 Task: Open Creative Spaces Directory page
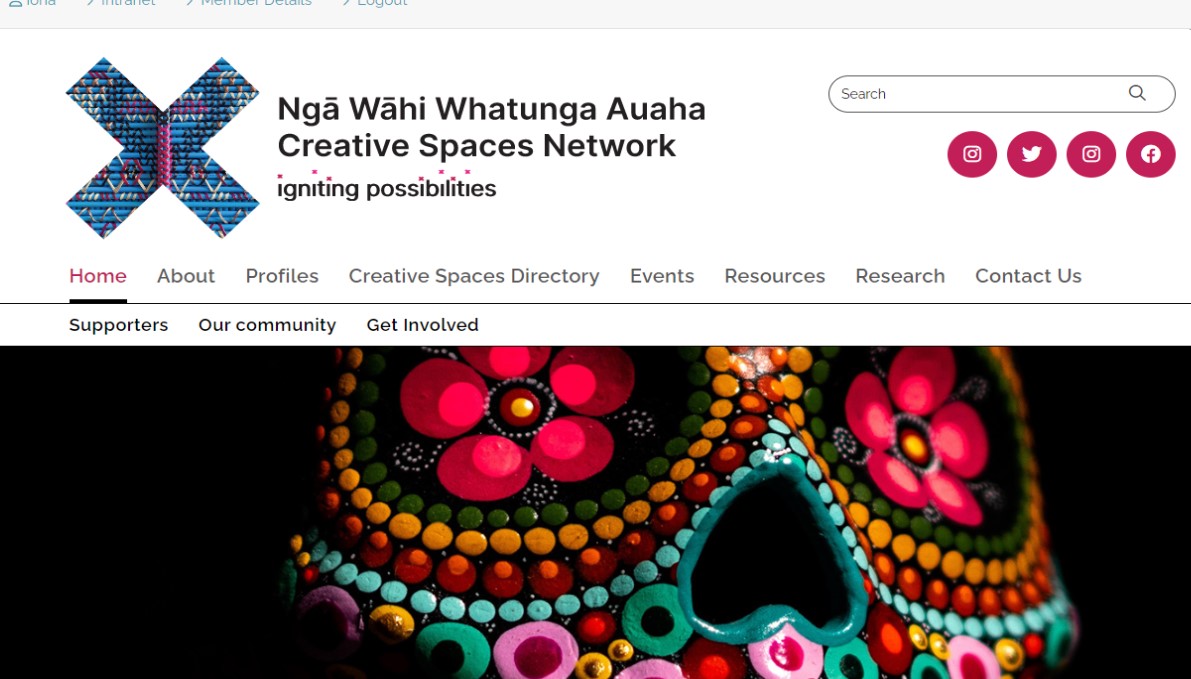[474, 276]
